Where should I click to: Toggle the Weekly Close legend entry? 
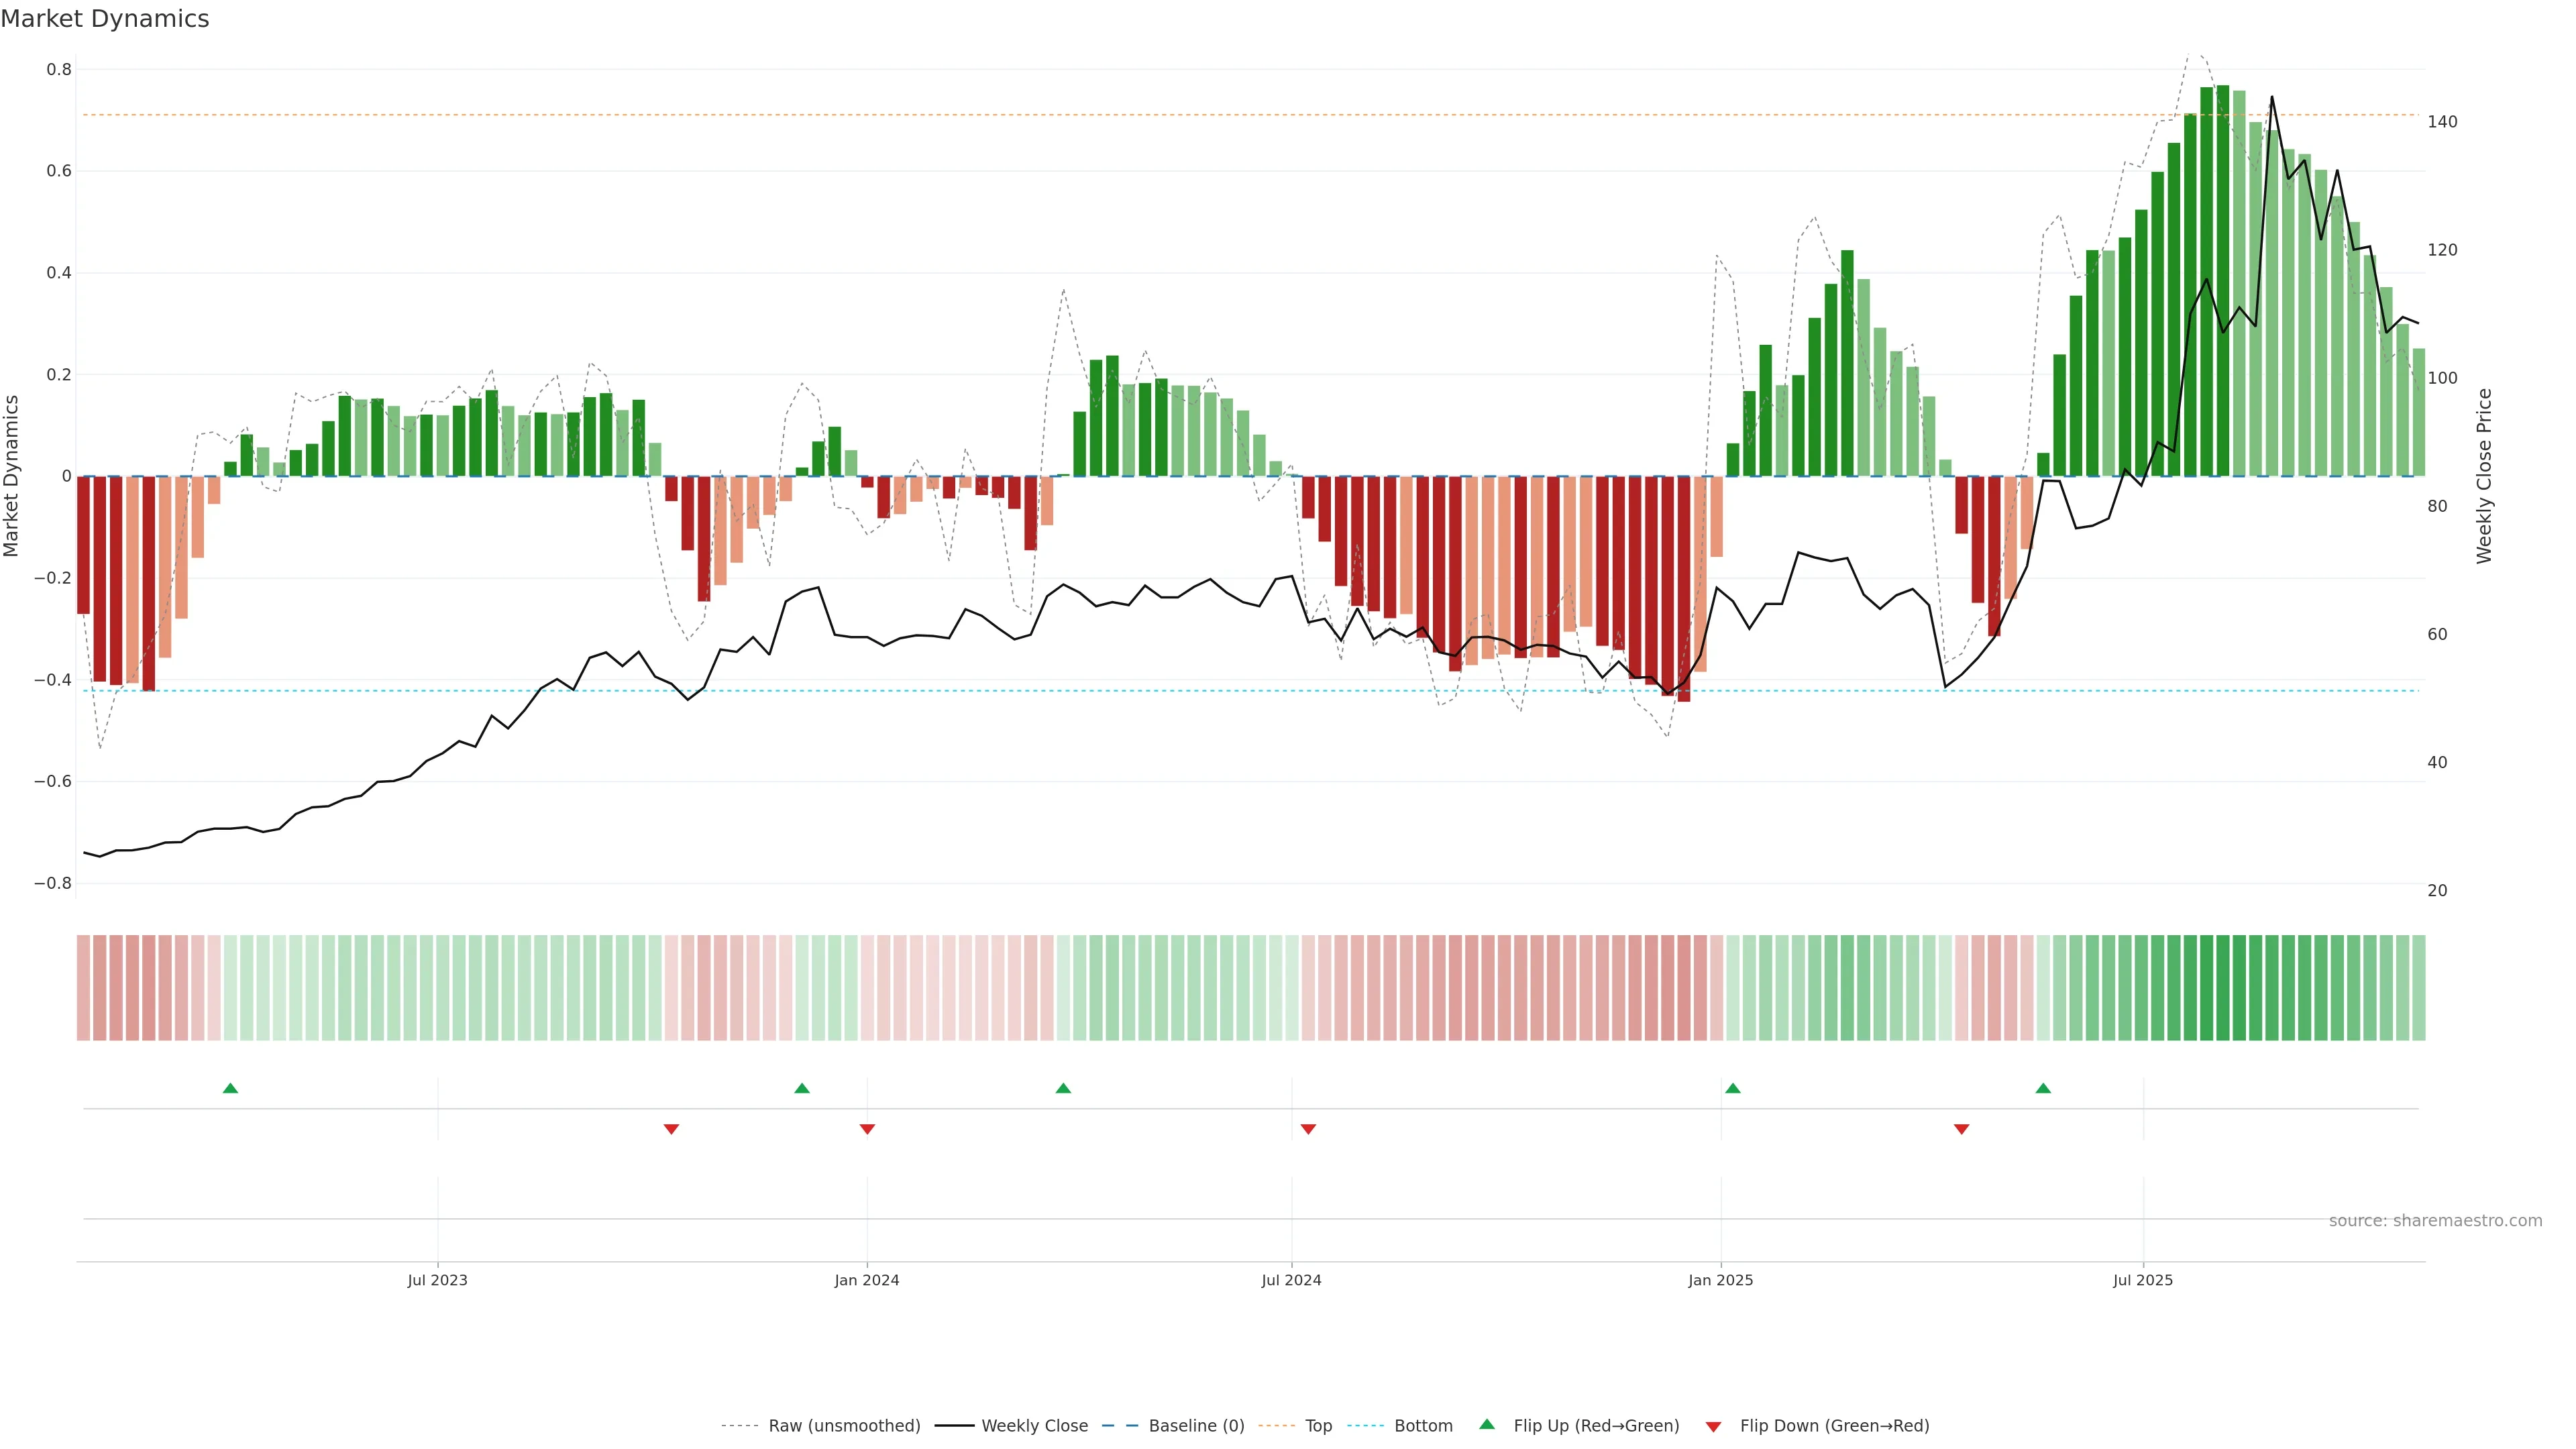point(1034,1426)
